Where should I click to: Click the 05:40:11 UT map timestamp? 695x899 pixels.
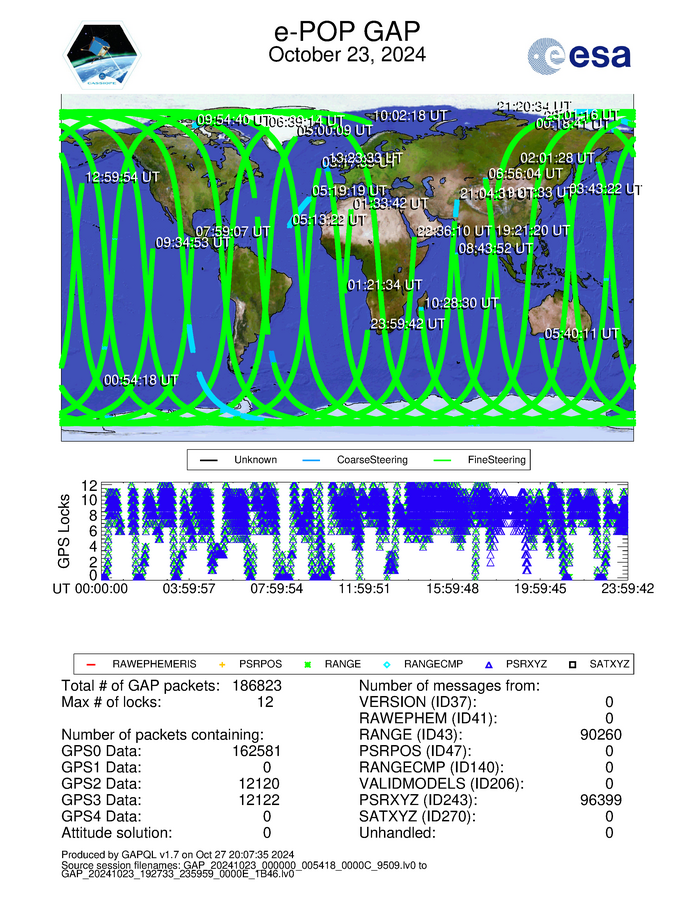[582, 333]
